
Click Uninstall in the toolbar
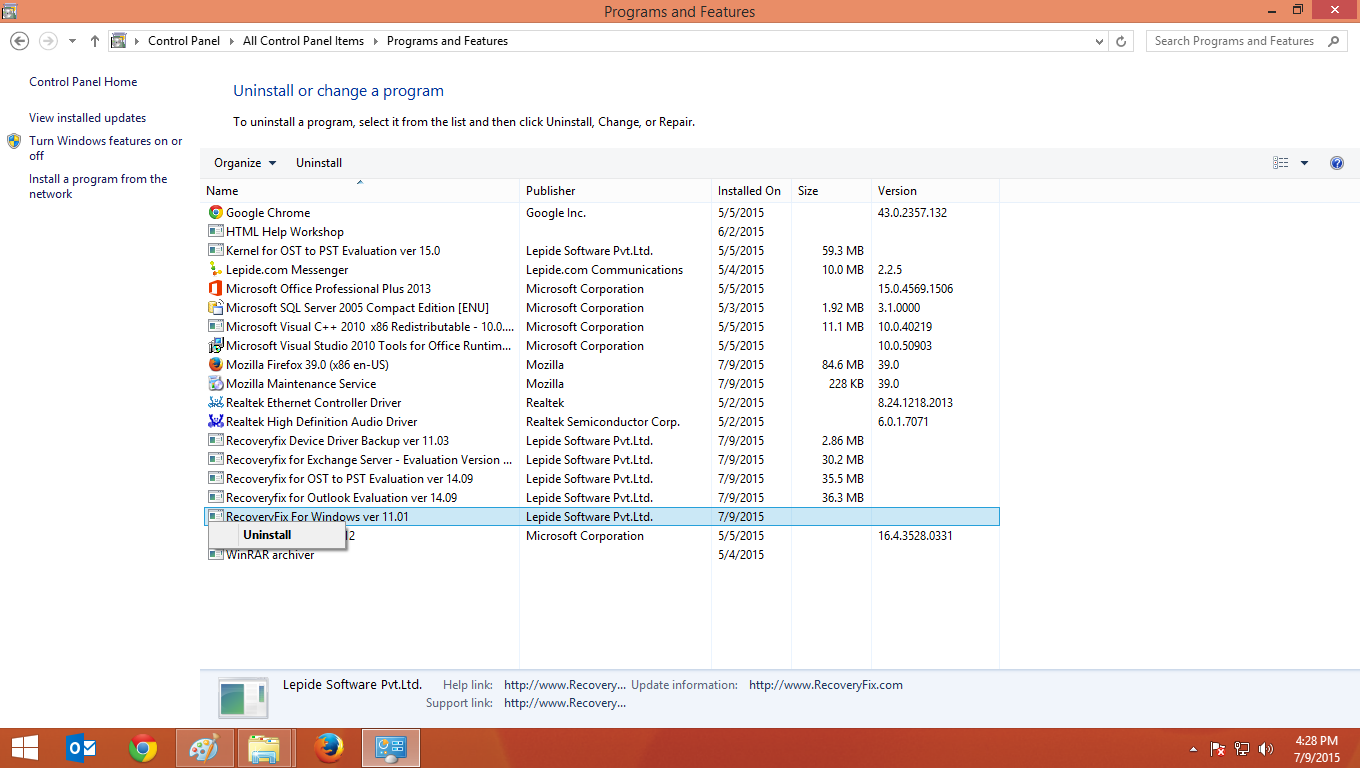pos(319,163)
